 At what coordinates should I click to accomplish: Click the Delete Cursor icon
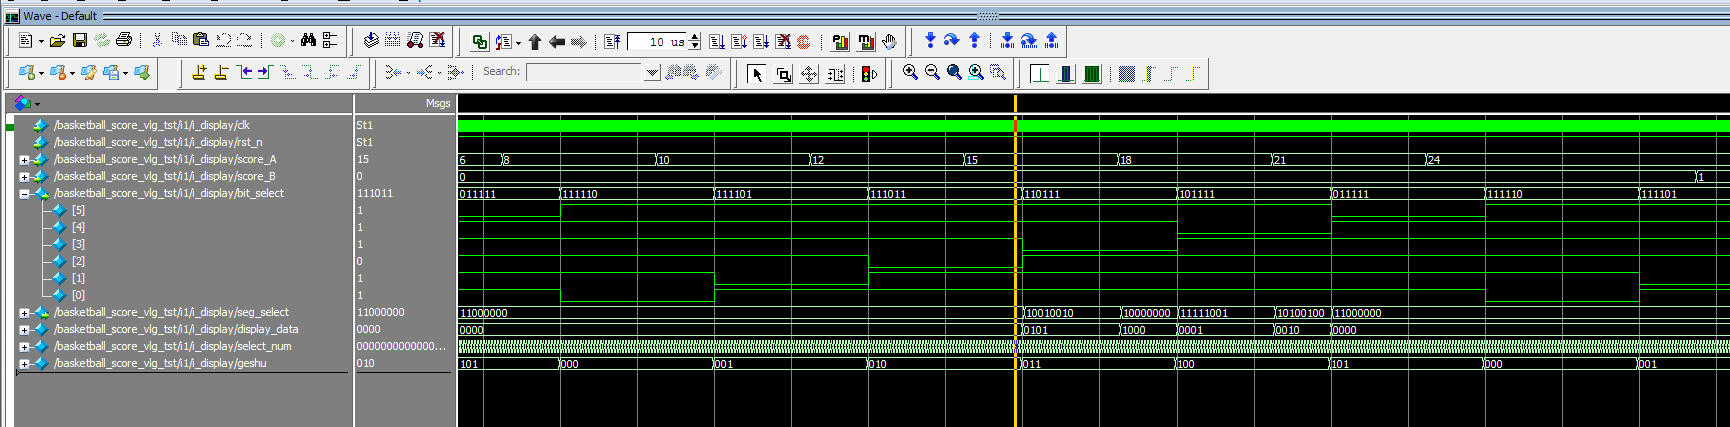221,72
